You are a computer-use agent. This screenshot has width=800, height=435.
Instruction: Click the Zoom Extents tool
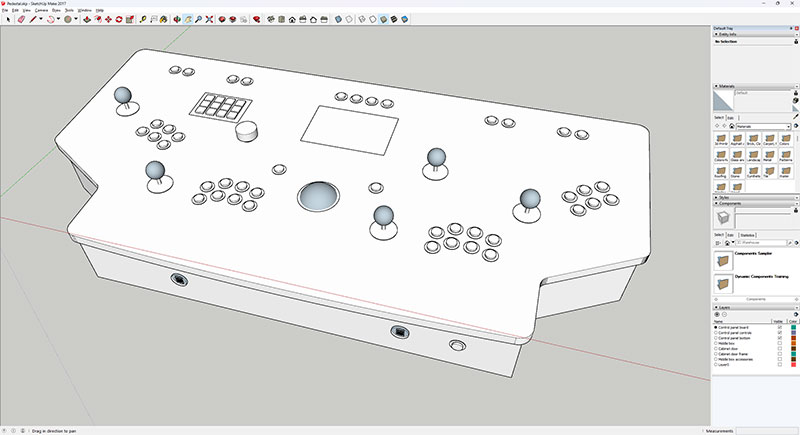pos(209,19)
